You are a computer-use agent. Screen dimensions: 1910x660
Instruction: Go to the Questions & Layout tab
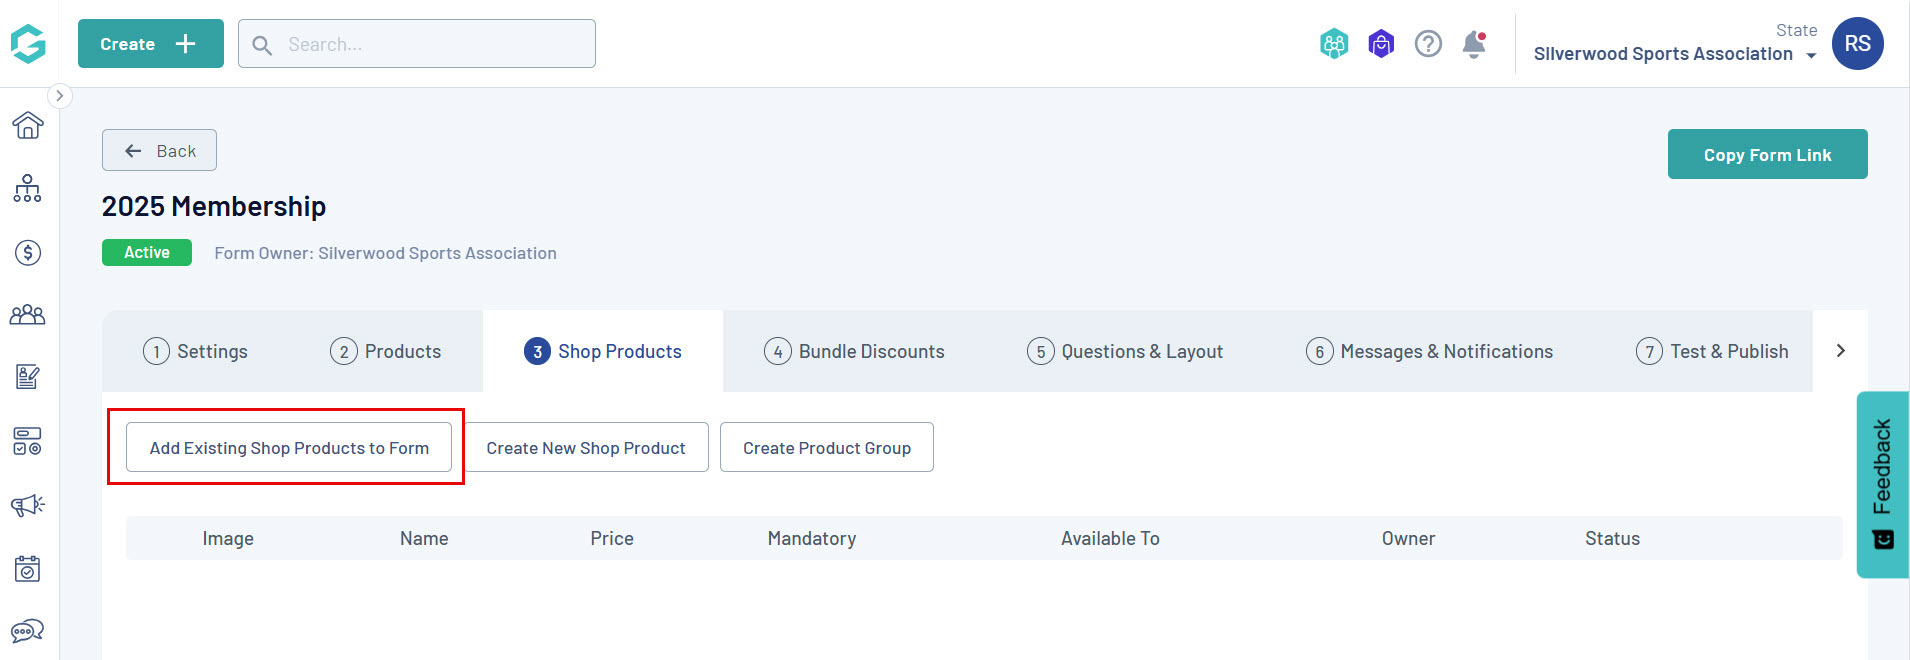pos(1125,351)
